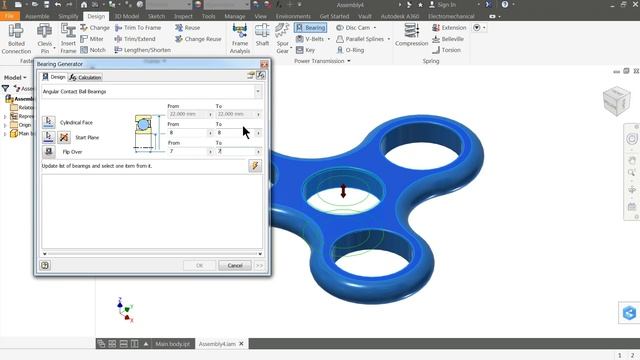Viewport: 640px width, 360px height.
Task: Click the Change Reuse tool
Action: click(x=198, y=39)
